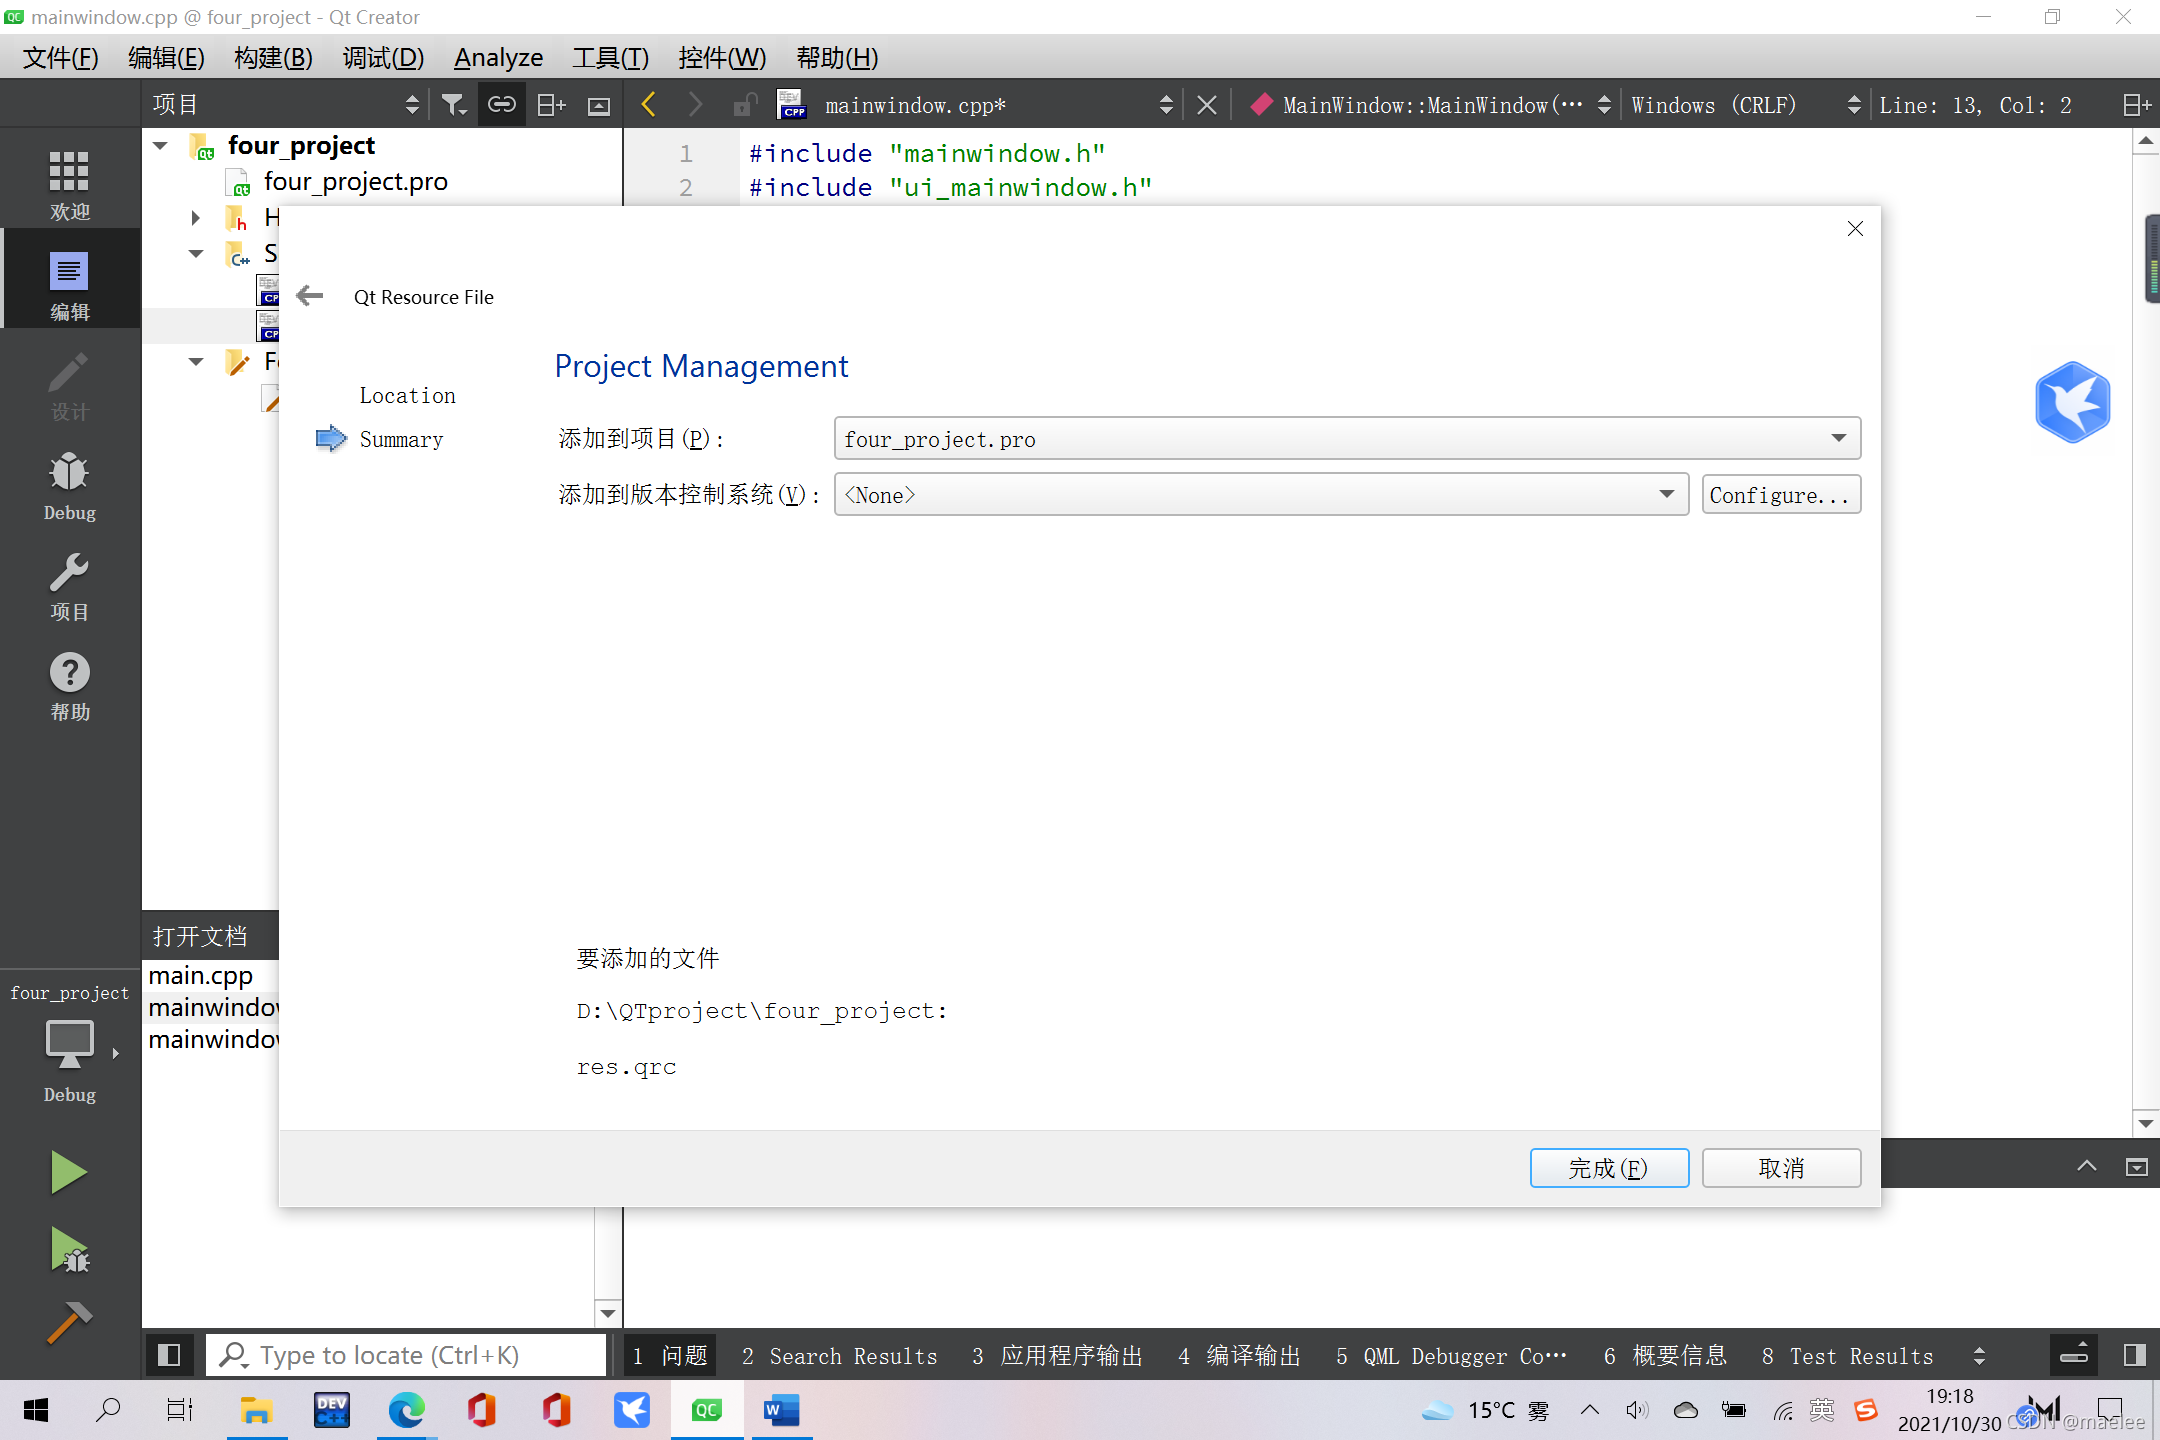Click editor vertical scrollbar down arrow
This screenshot has height=1440, width=2160.
click(2146, 1123)
